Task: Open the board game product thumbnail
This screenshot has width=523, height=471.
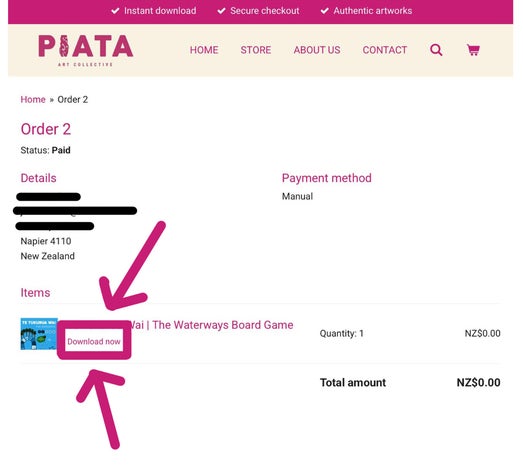Action: [39, 334]
